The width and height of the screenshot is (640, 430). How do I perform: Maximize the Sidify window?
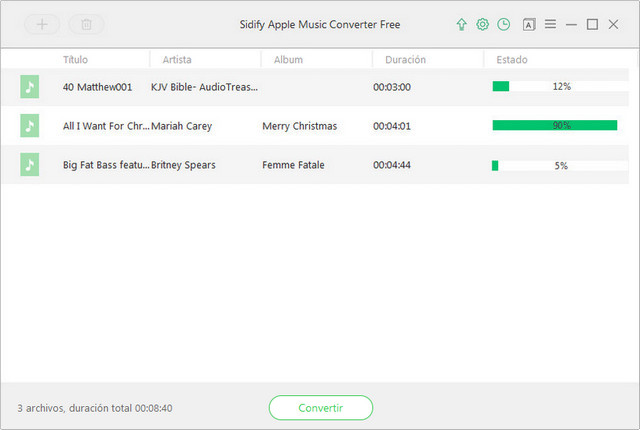pos(592,24)
